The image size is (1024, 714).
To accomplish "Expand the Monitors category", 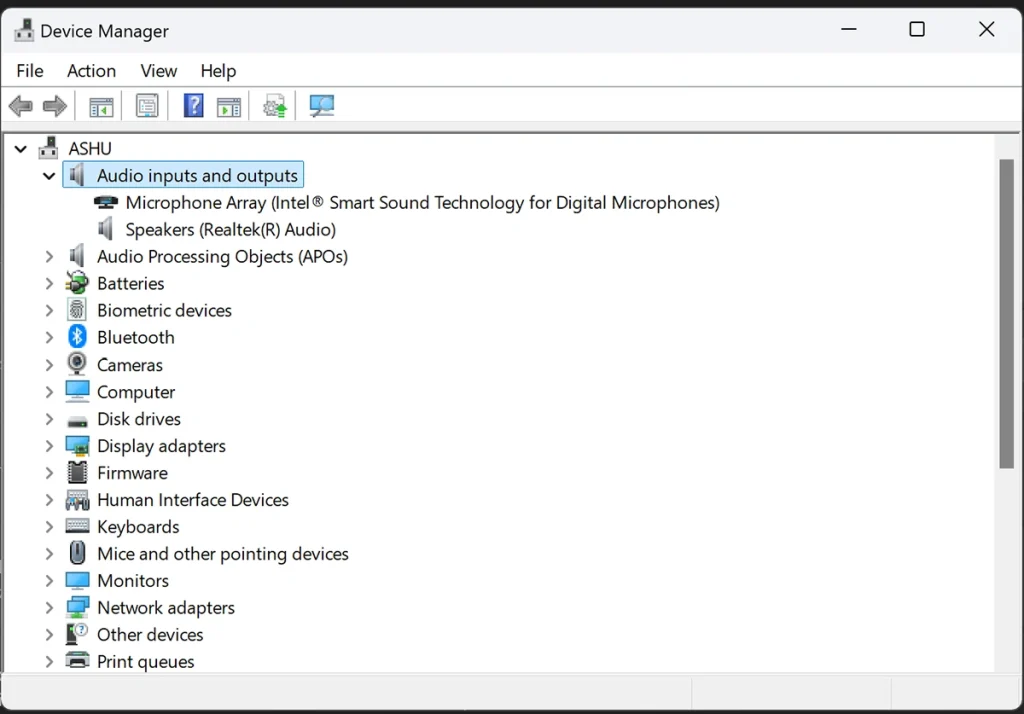I will click(x=49, y=581).
